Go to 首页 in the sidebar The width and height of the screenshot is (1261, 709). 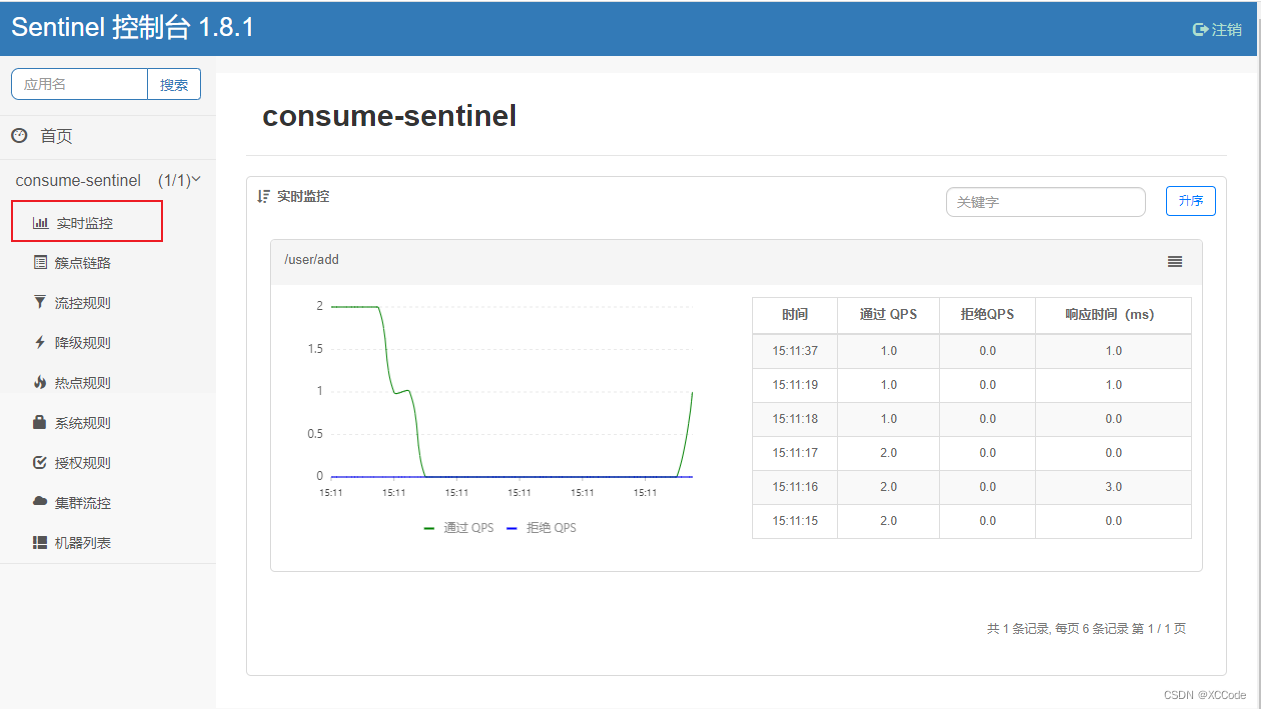pos(56,136)
